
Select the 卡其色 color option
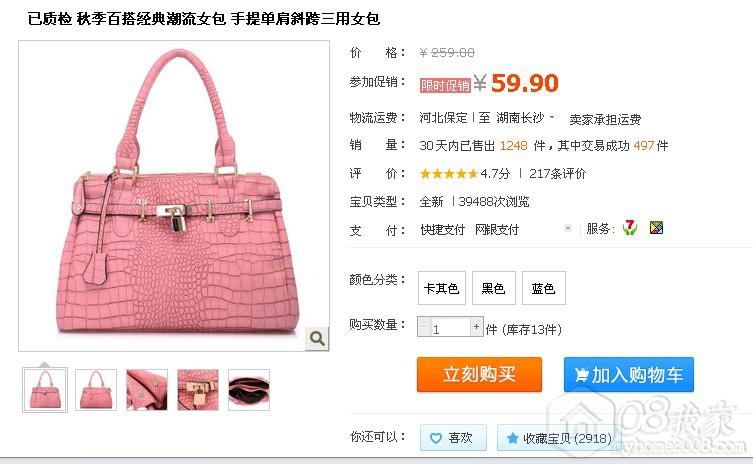[442, 288]
